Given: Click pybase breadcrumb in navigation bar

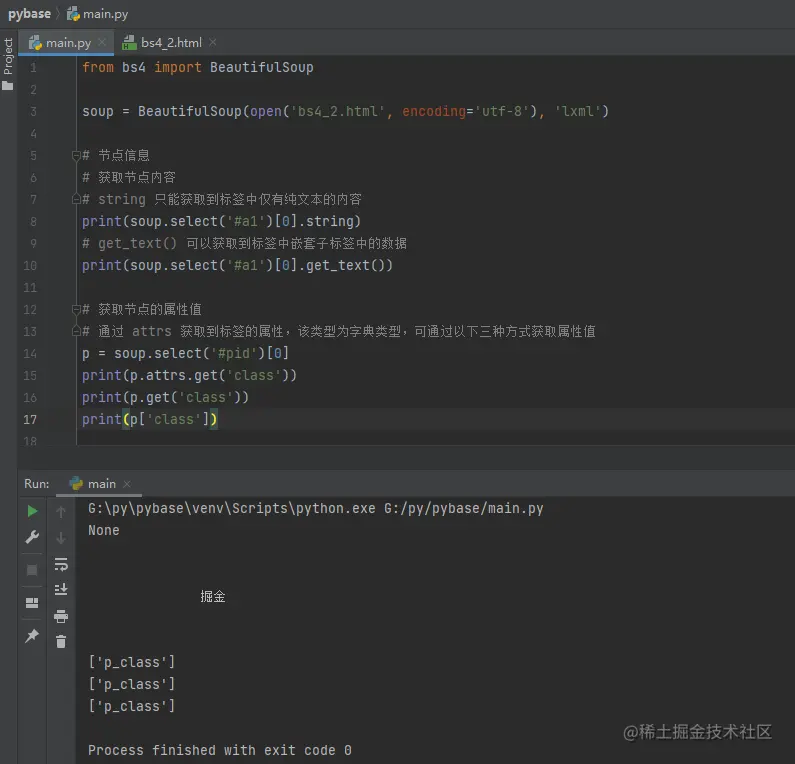Looking at the screenshot, I should (29, 14).
